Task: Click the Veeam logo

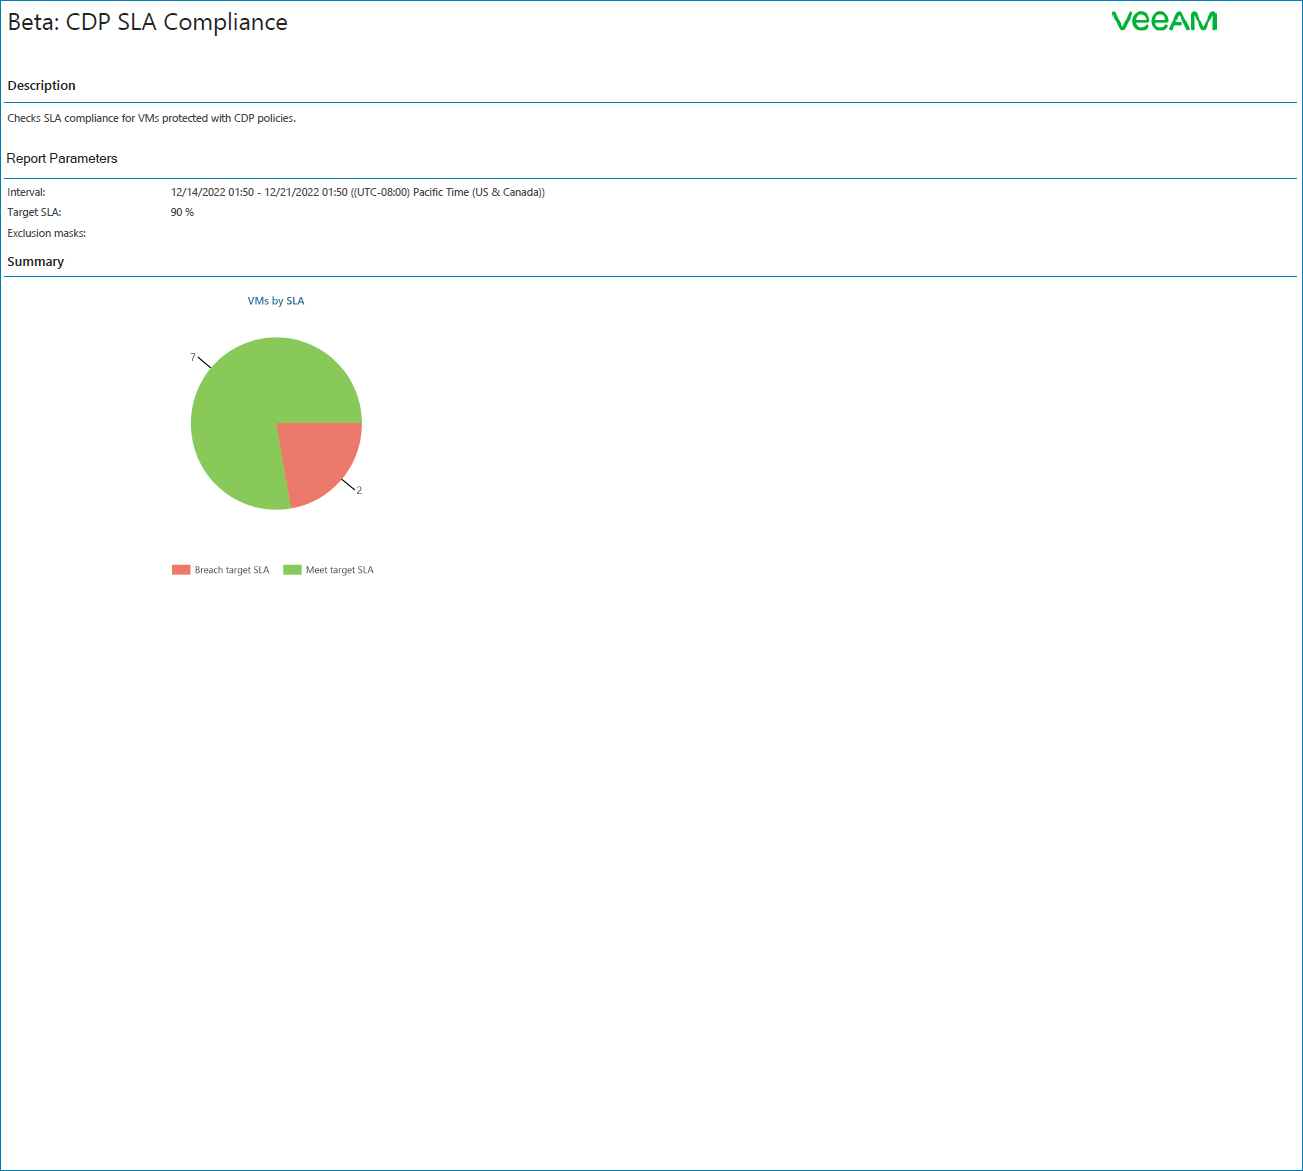Action: click(x=1164, y=21)
